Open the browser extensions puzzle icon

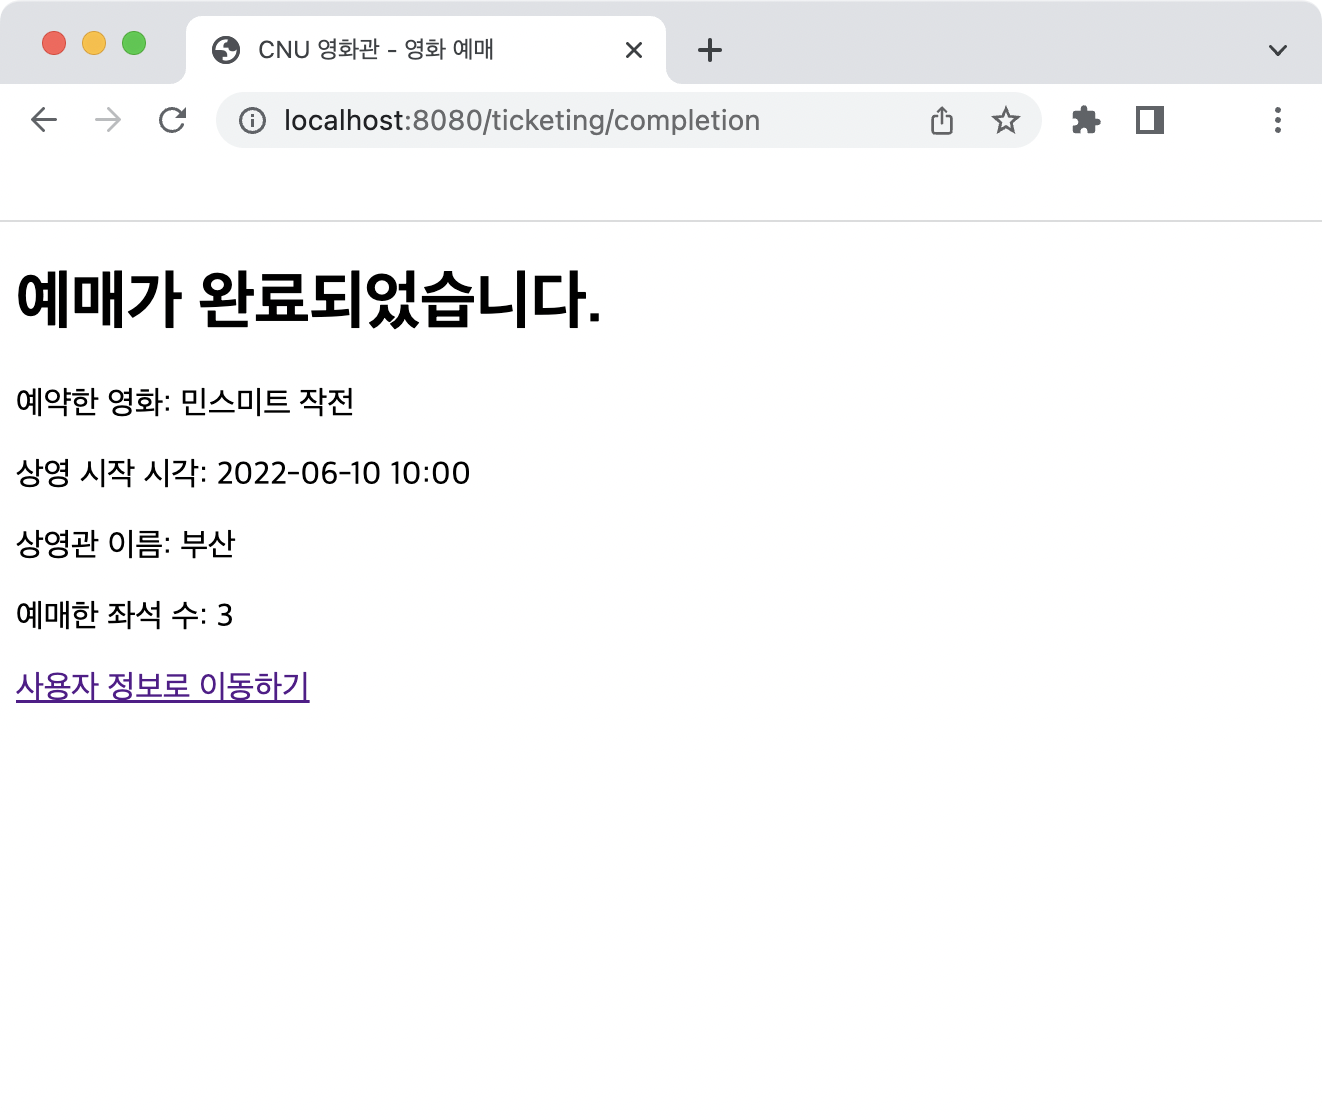tap(1085, 120)
